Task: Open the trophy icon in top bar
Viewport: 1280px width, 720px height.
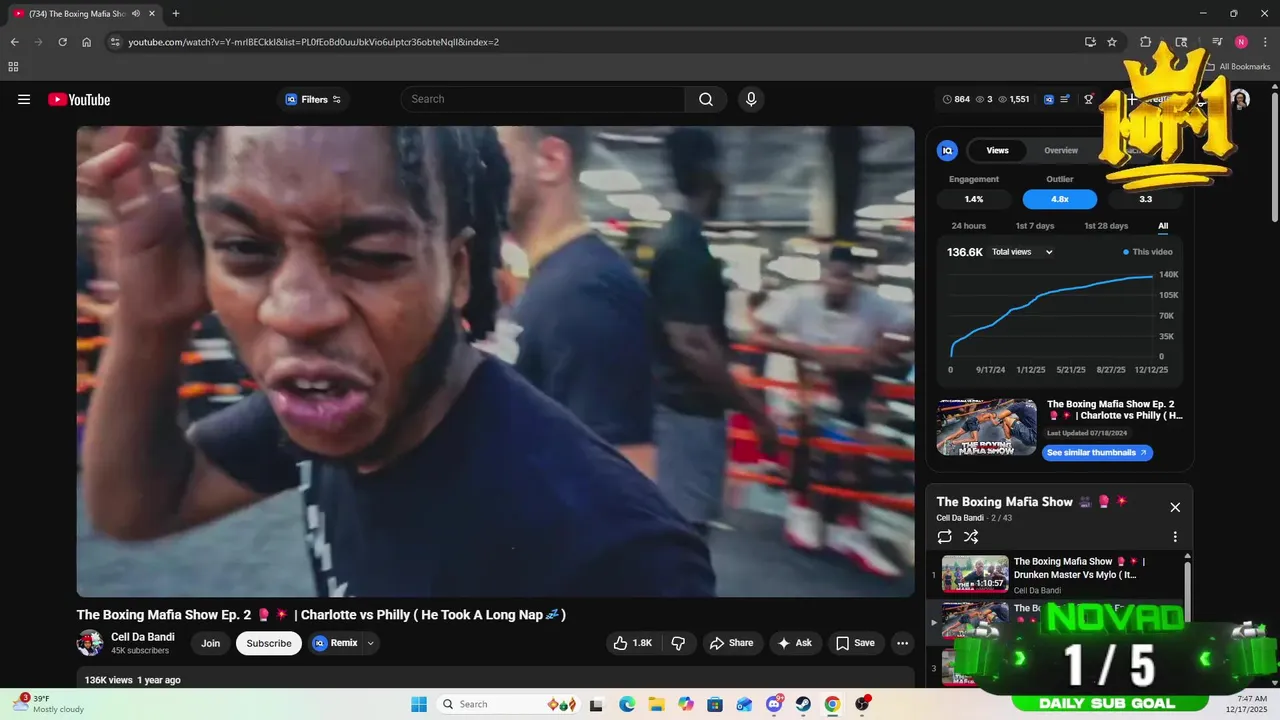Action: (x=1088, y=99)
